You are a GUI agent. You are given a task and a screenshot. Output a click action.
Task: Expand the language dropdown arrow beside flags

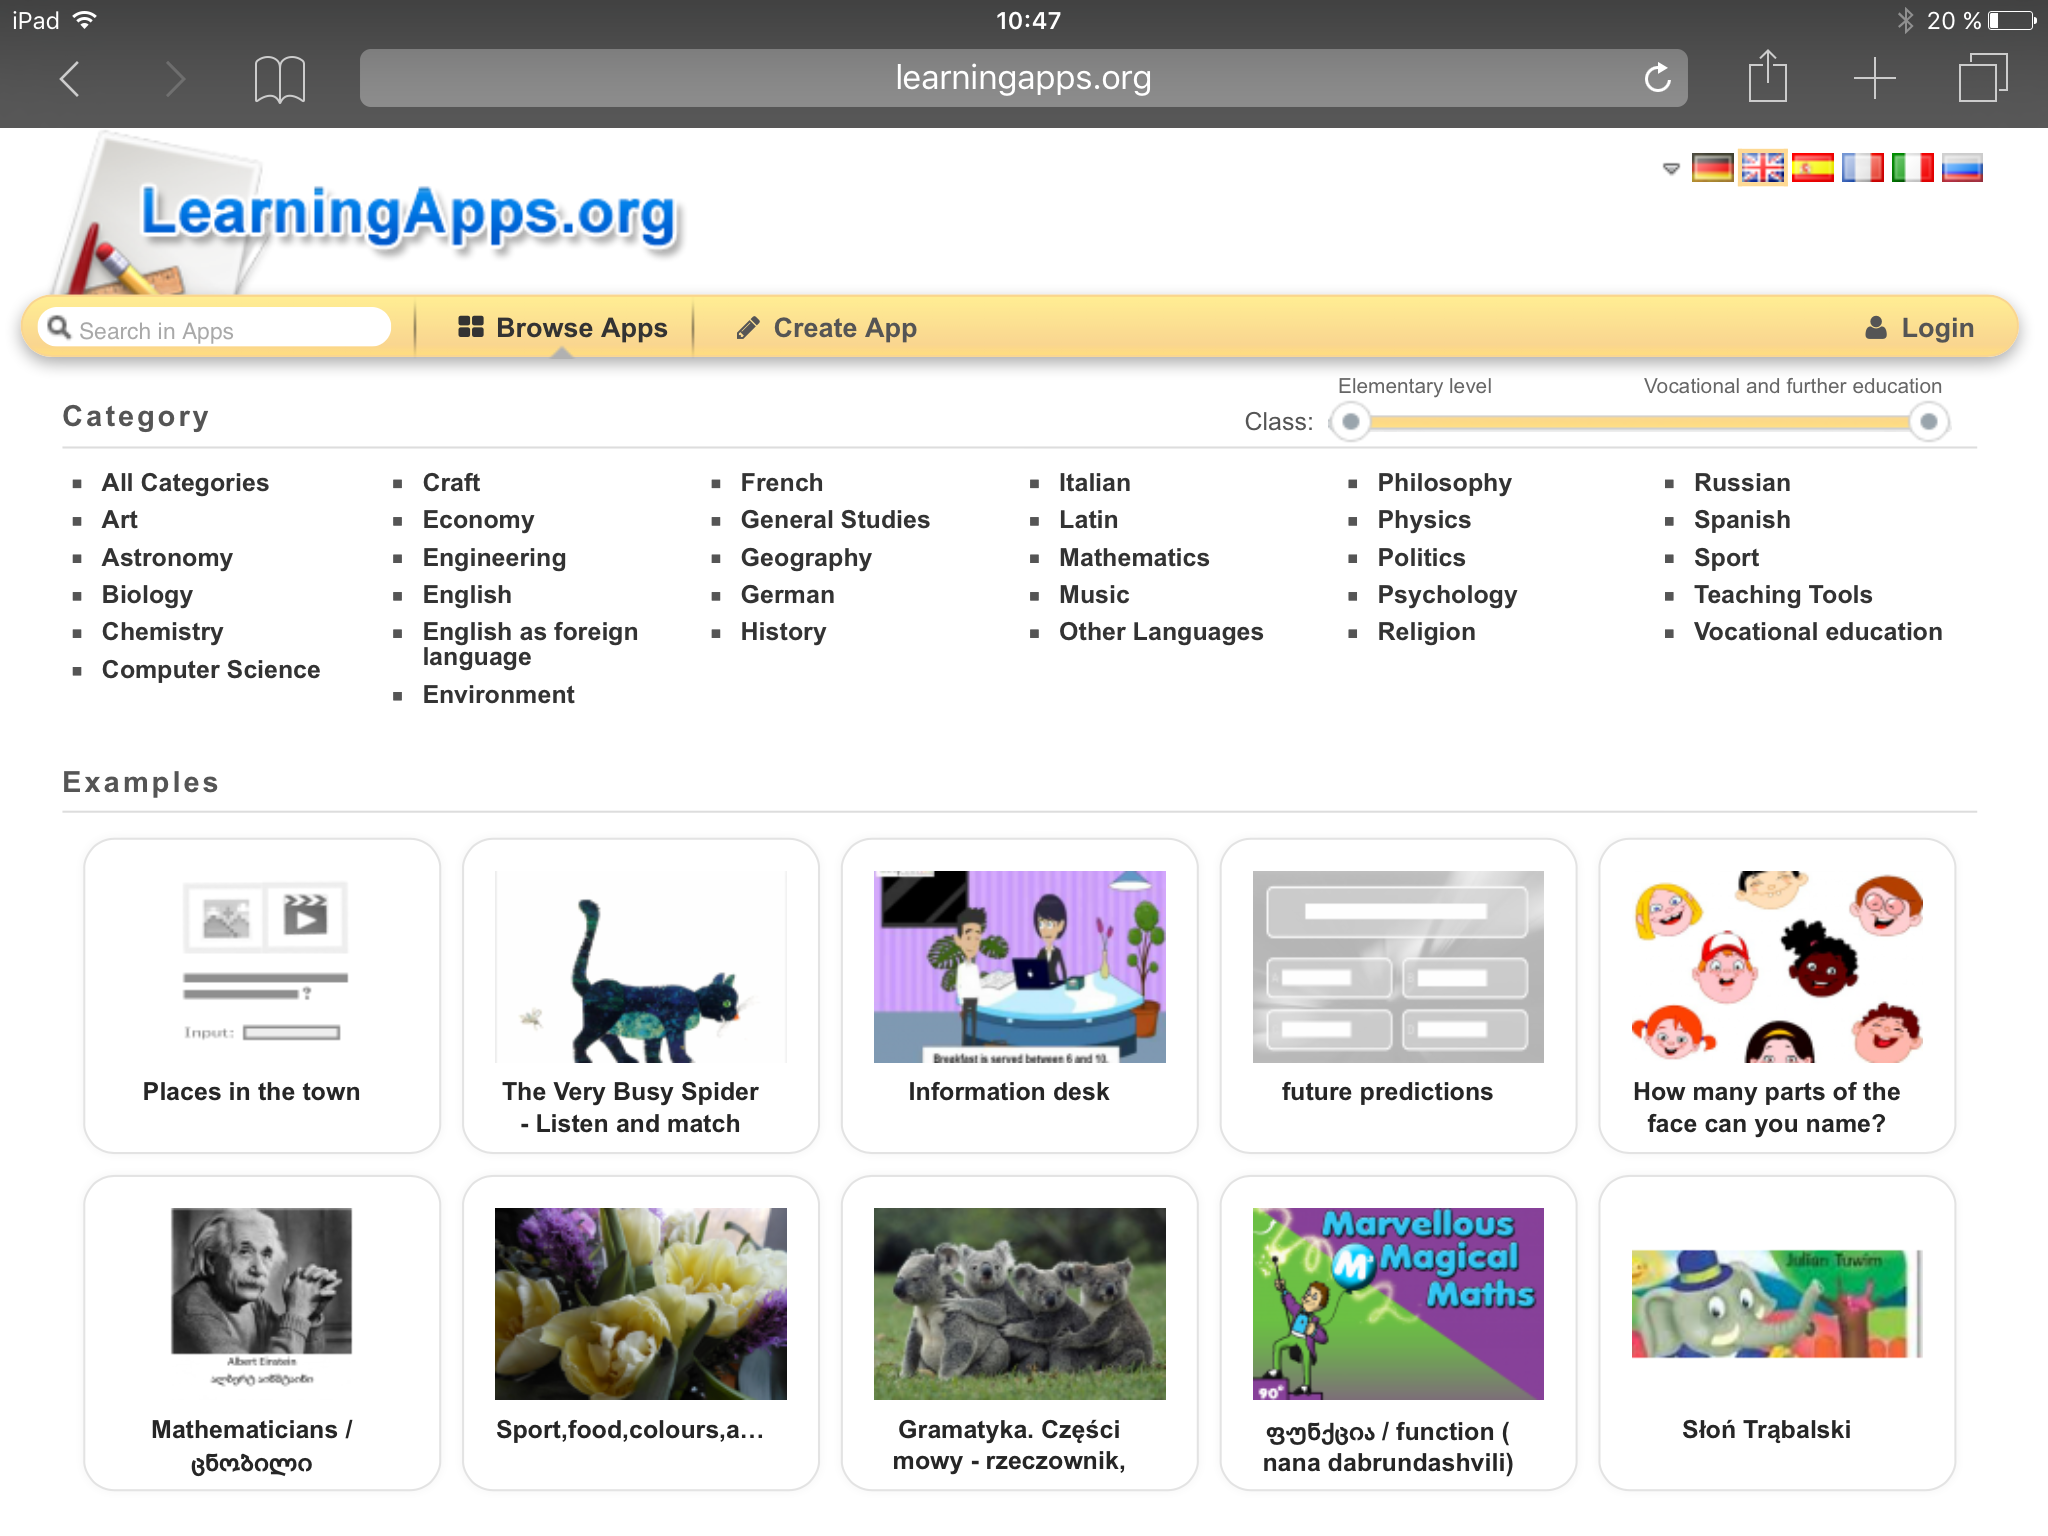coord(1670,168)
